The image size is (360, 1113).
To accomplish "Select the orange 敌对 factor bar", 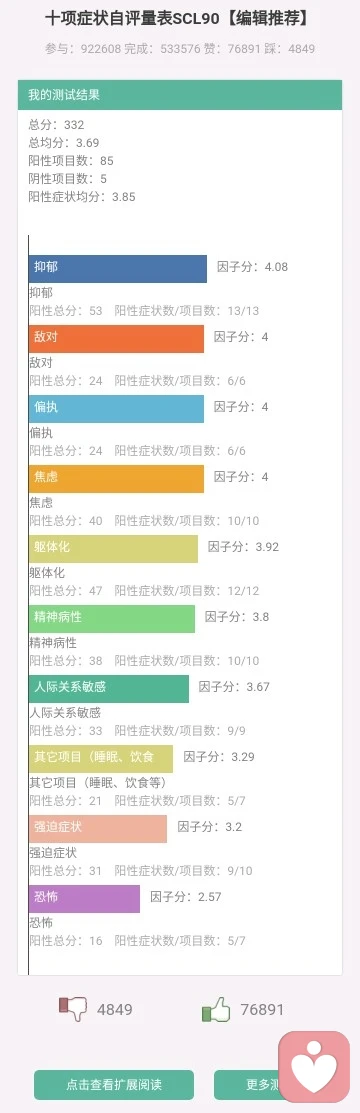I will point(116,339).
